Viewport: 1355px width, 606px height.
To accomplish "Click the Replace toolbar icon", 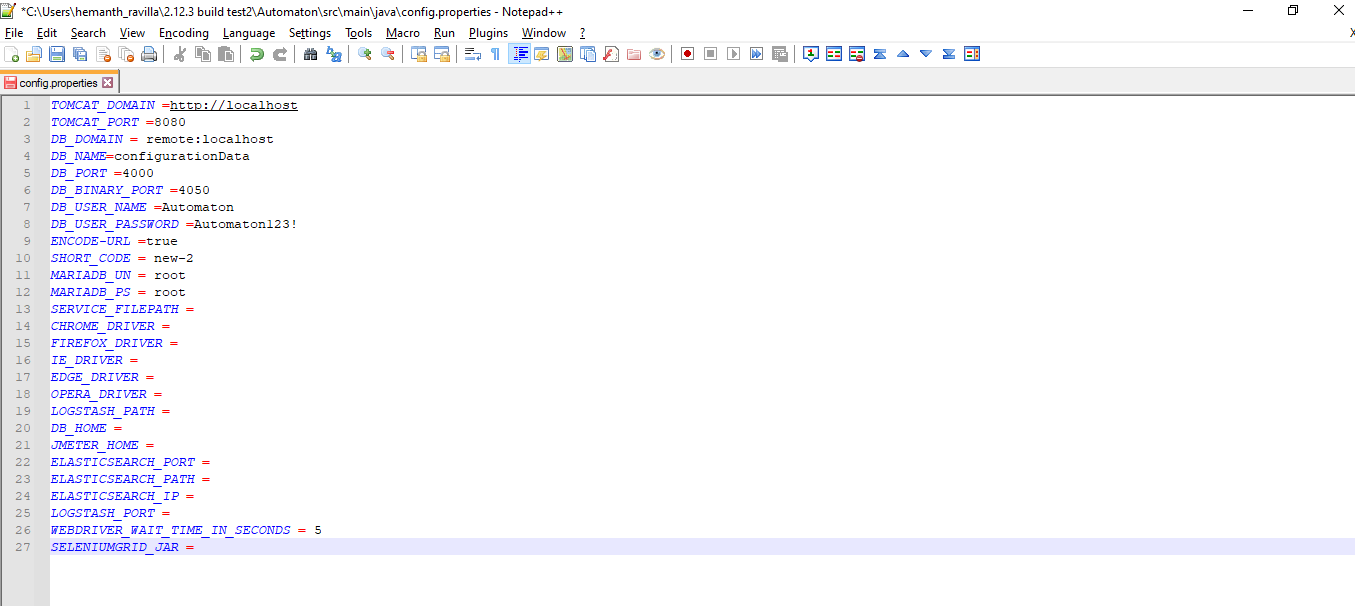I will [x=334, y=54].
